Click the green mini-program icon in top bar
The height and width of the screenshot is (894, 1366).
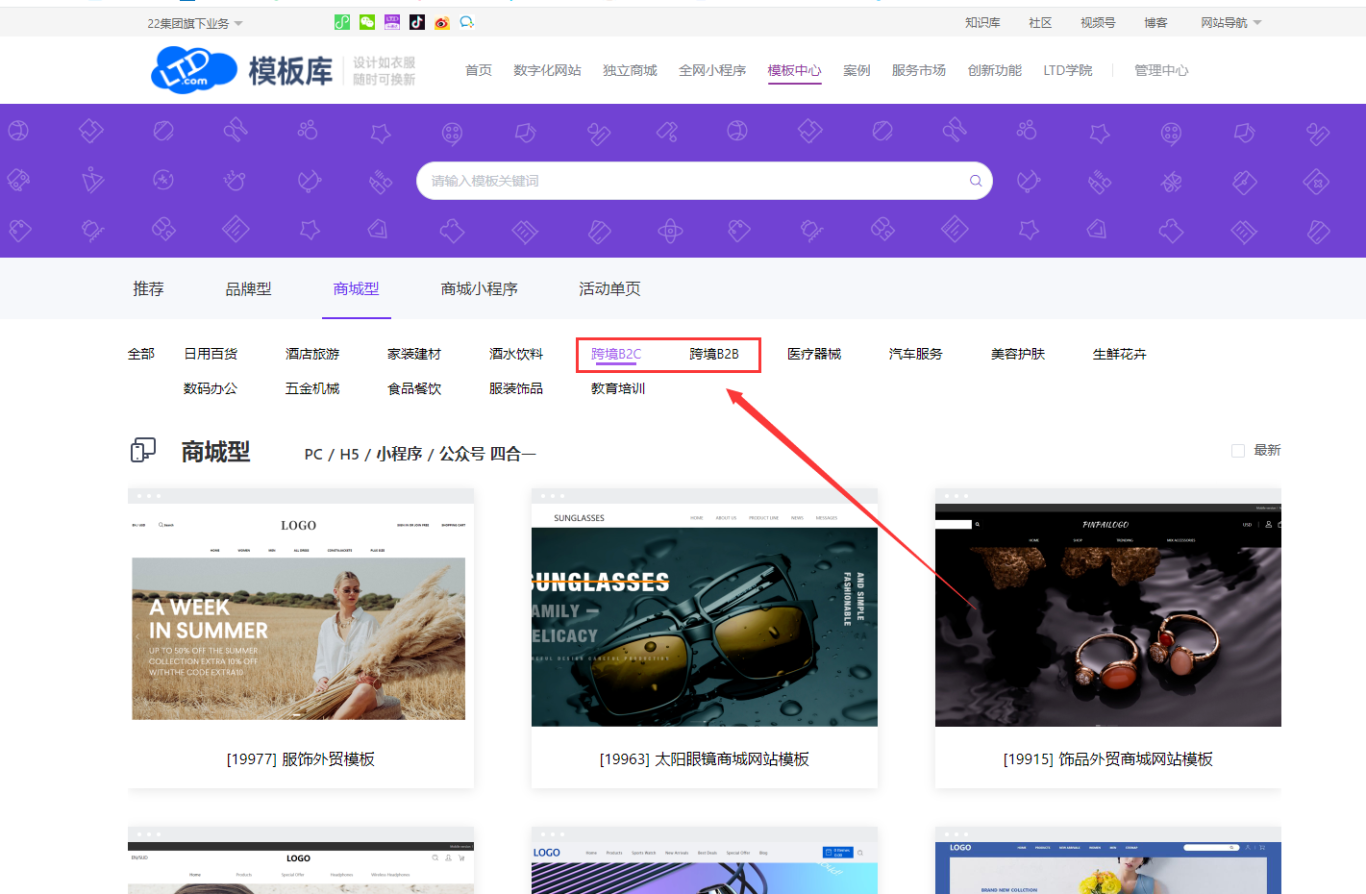pos(342,22)
